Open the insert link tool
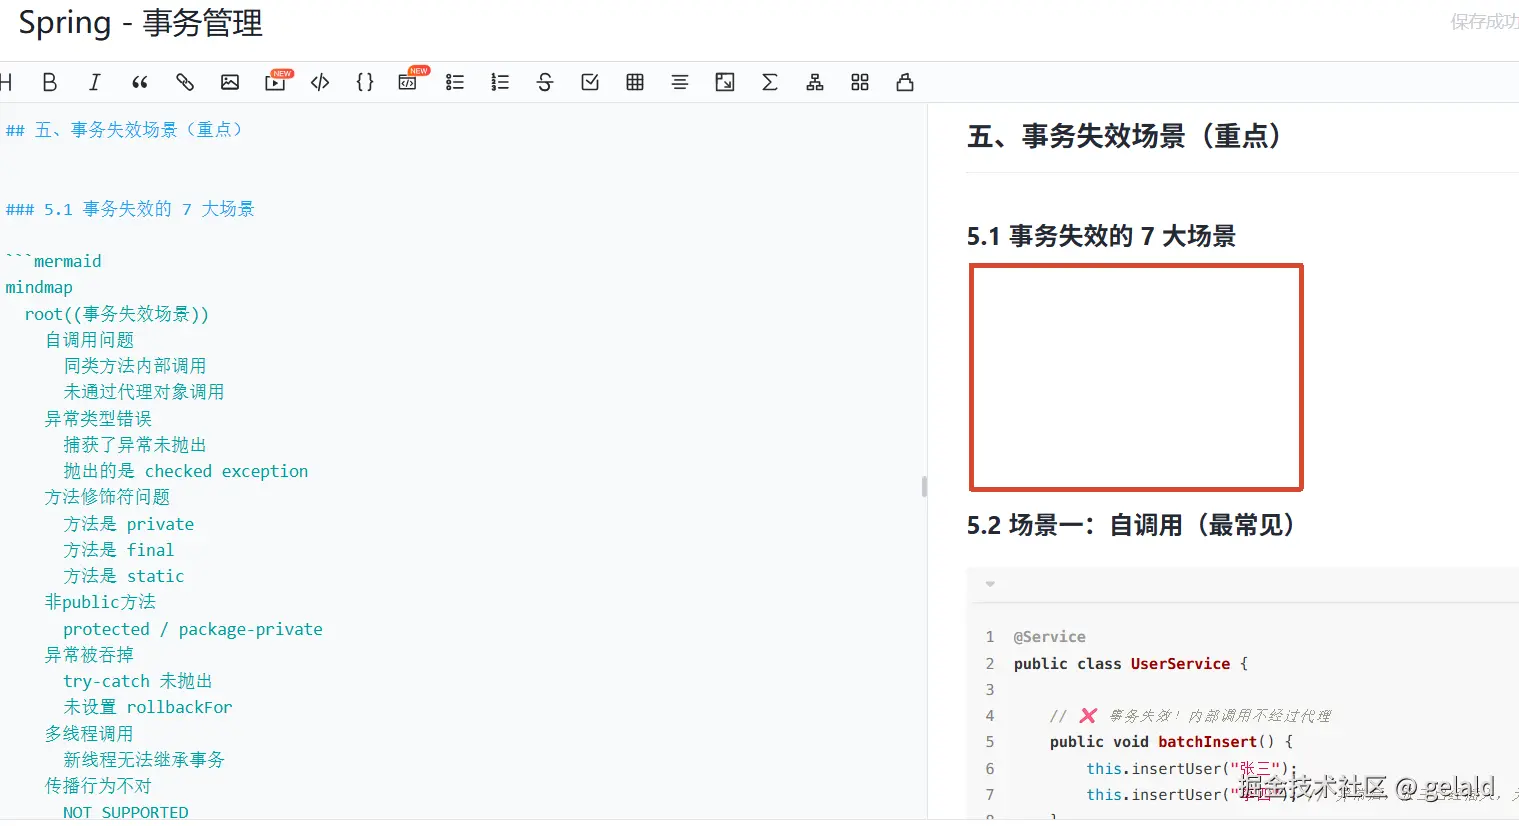1519x826 pixels. point(184,82)
